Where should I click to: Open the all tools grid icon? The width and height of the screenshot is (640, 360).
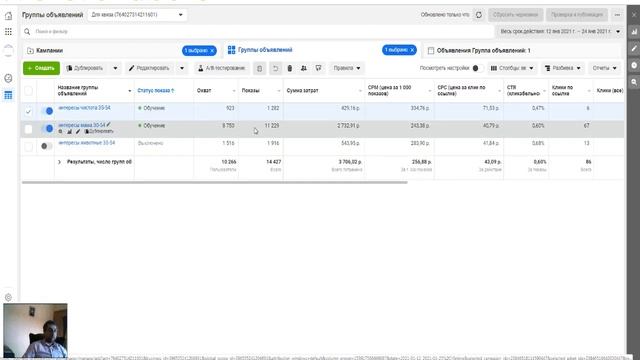tap(8, 31)
